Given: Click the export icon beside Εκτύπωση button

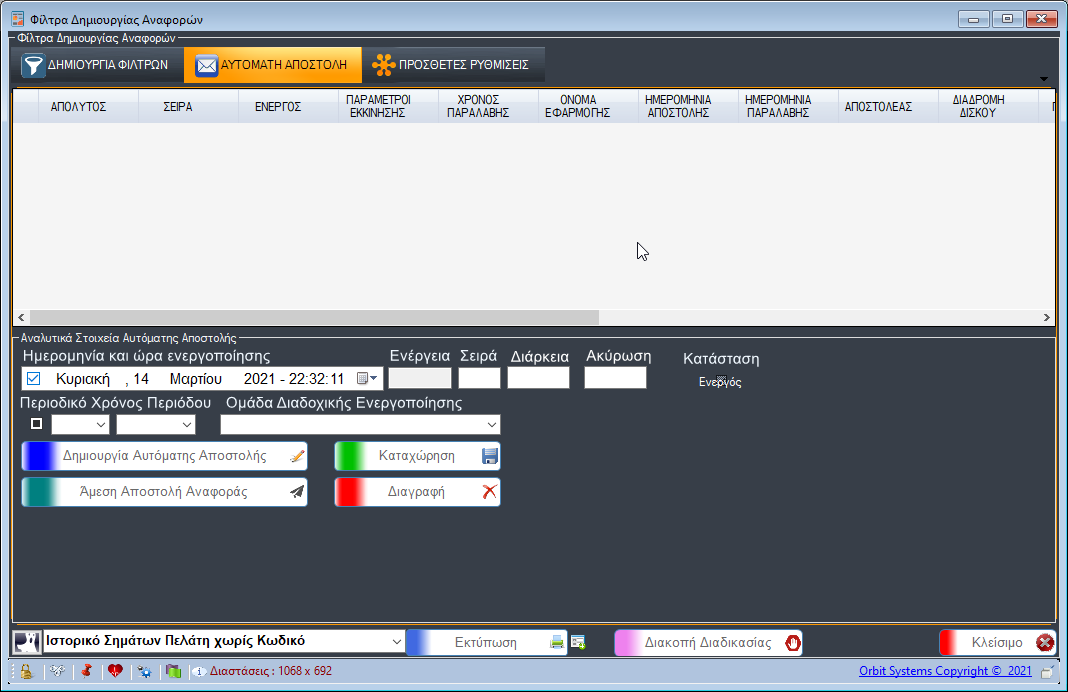Looking at the screenshot, I should click(578, 642).
